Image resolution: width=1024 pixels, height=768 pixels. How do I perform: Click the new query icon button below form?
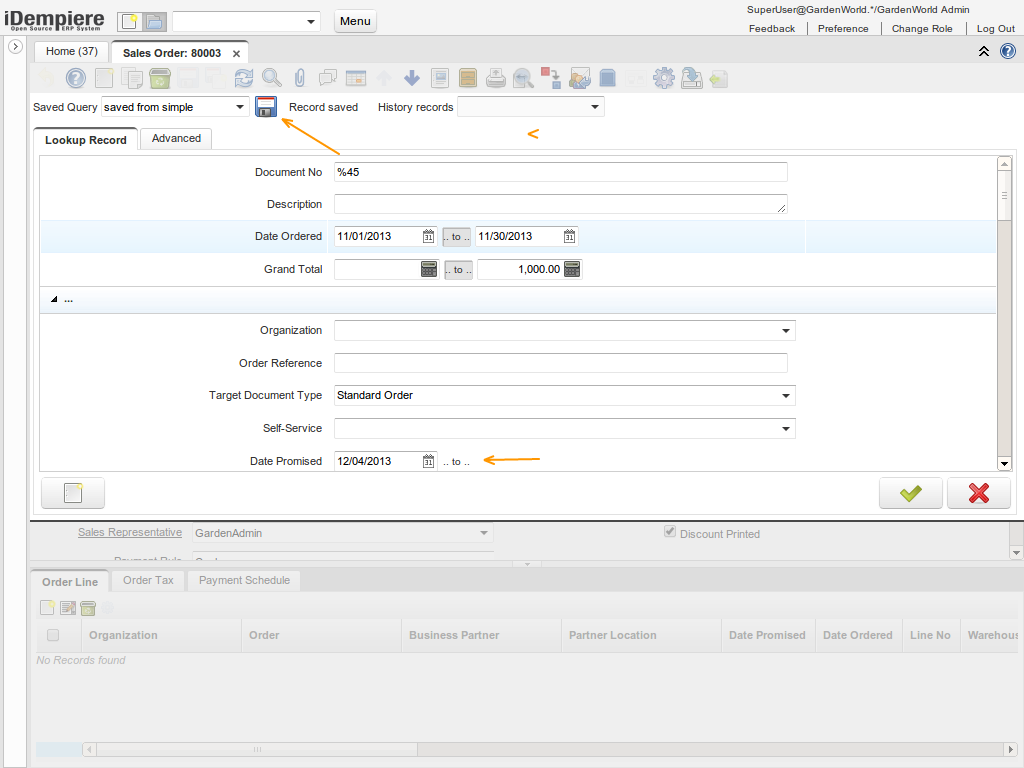tap(72, 493)
